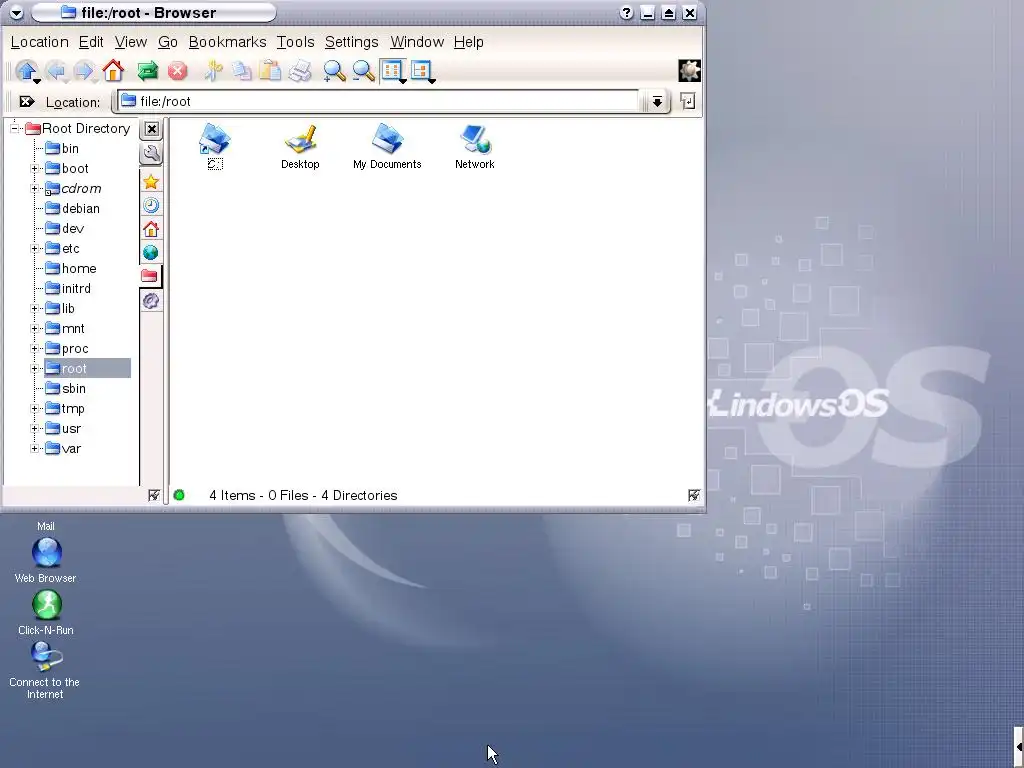Toggle sidebar link-view checkbox at panel bottom
The image size is (1024, 768).
tap(153, 496)
